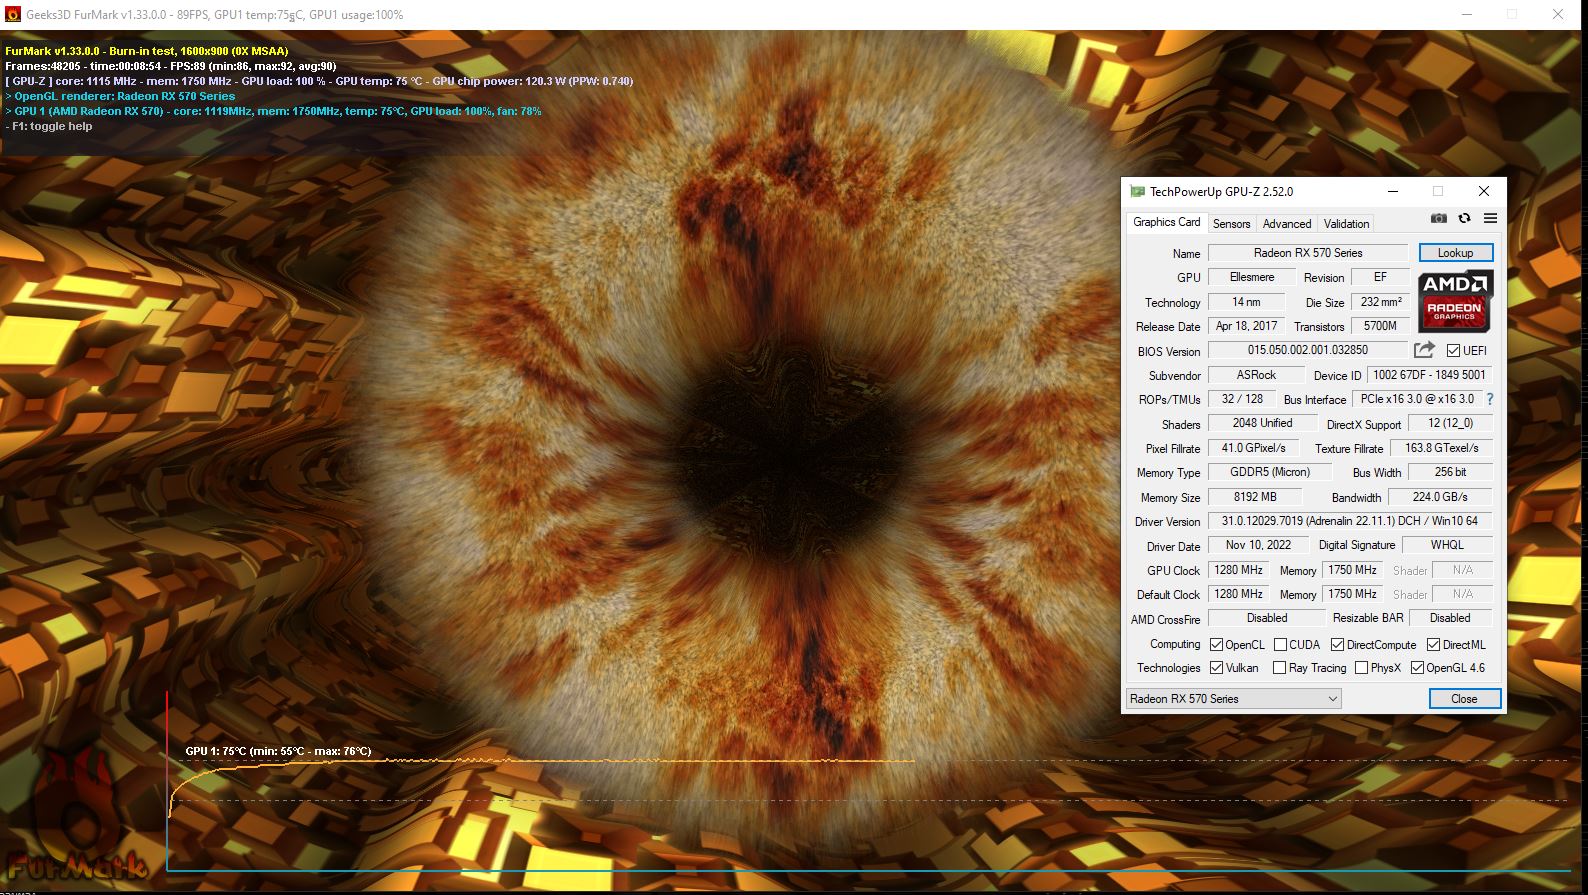Click the Bus Interface question mark icon
1588x895 pixels.
[1490, 399]
